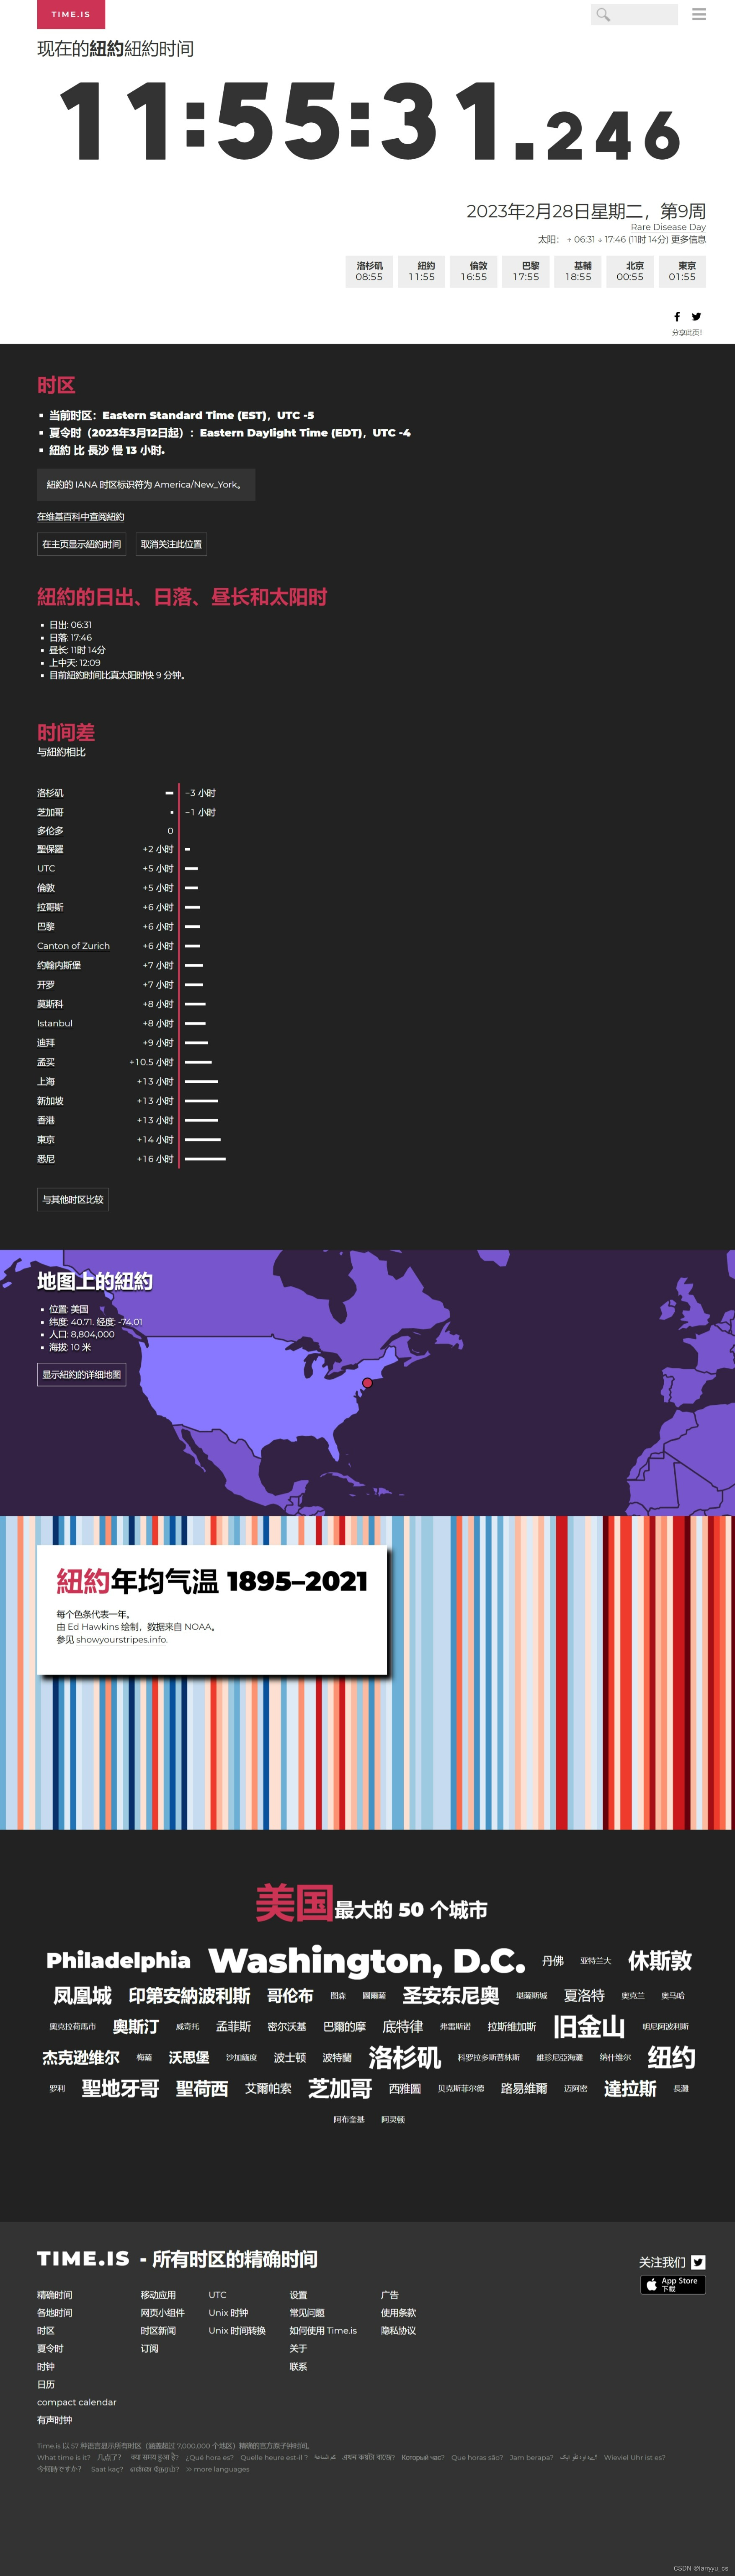This screenshot has width=735, height=2576.
Task: Click footer TIME.IS logo text
Action: coord(83,2259)
